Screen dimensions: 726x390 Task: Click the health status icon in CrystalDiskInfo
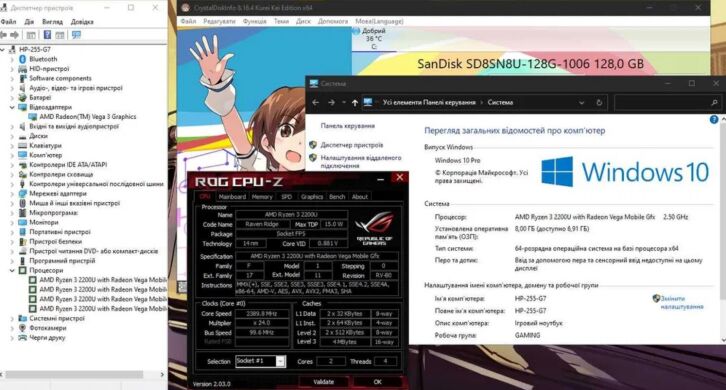tap(356, 31)
